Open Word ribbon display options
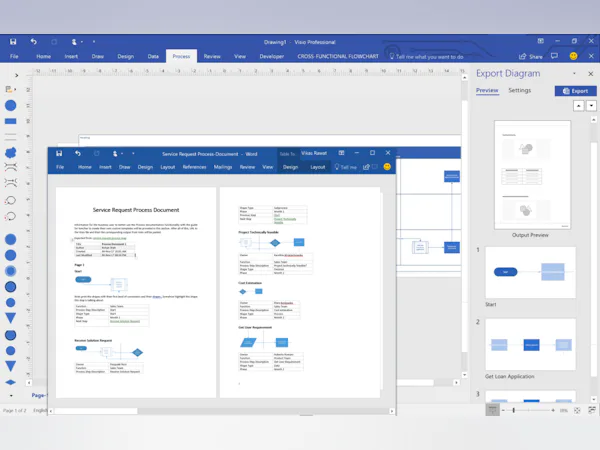The width and height of the screenshot is (600, 450). [341, 153]
